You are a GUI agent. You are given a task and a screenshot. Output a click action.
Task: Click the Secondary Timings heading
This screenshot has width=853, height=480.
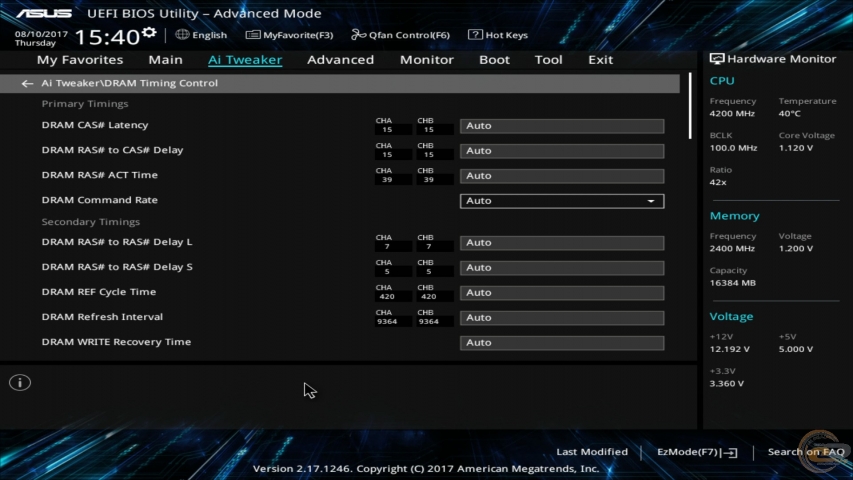click(x=91, y=221)
